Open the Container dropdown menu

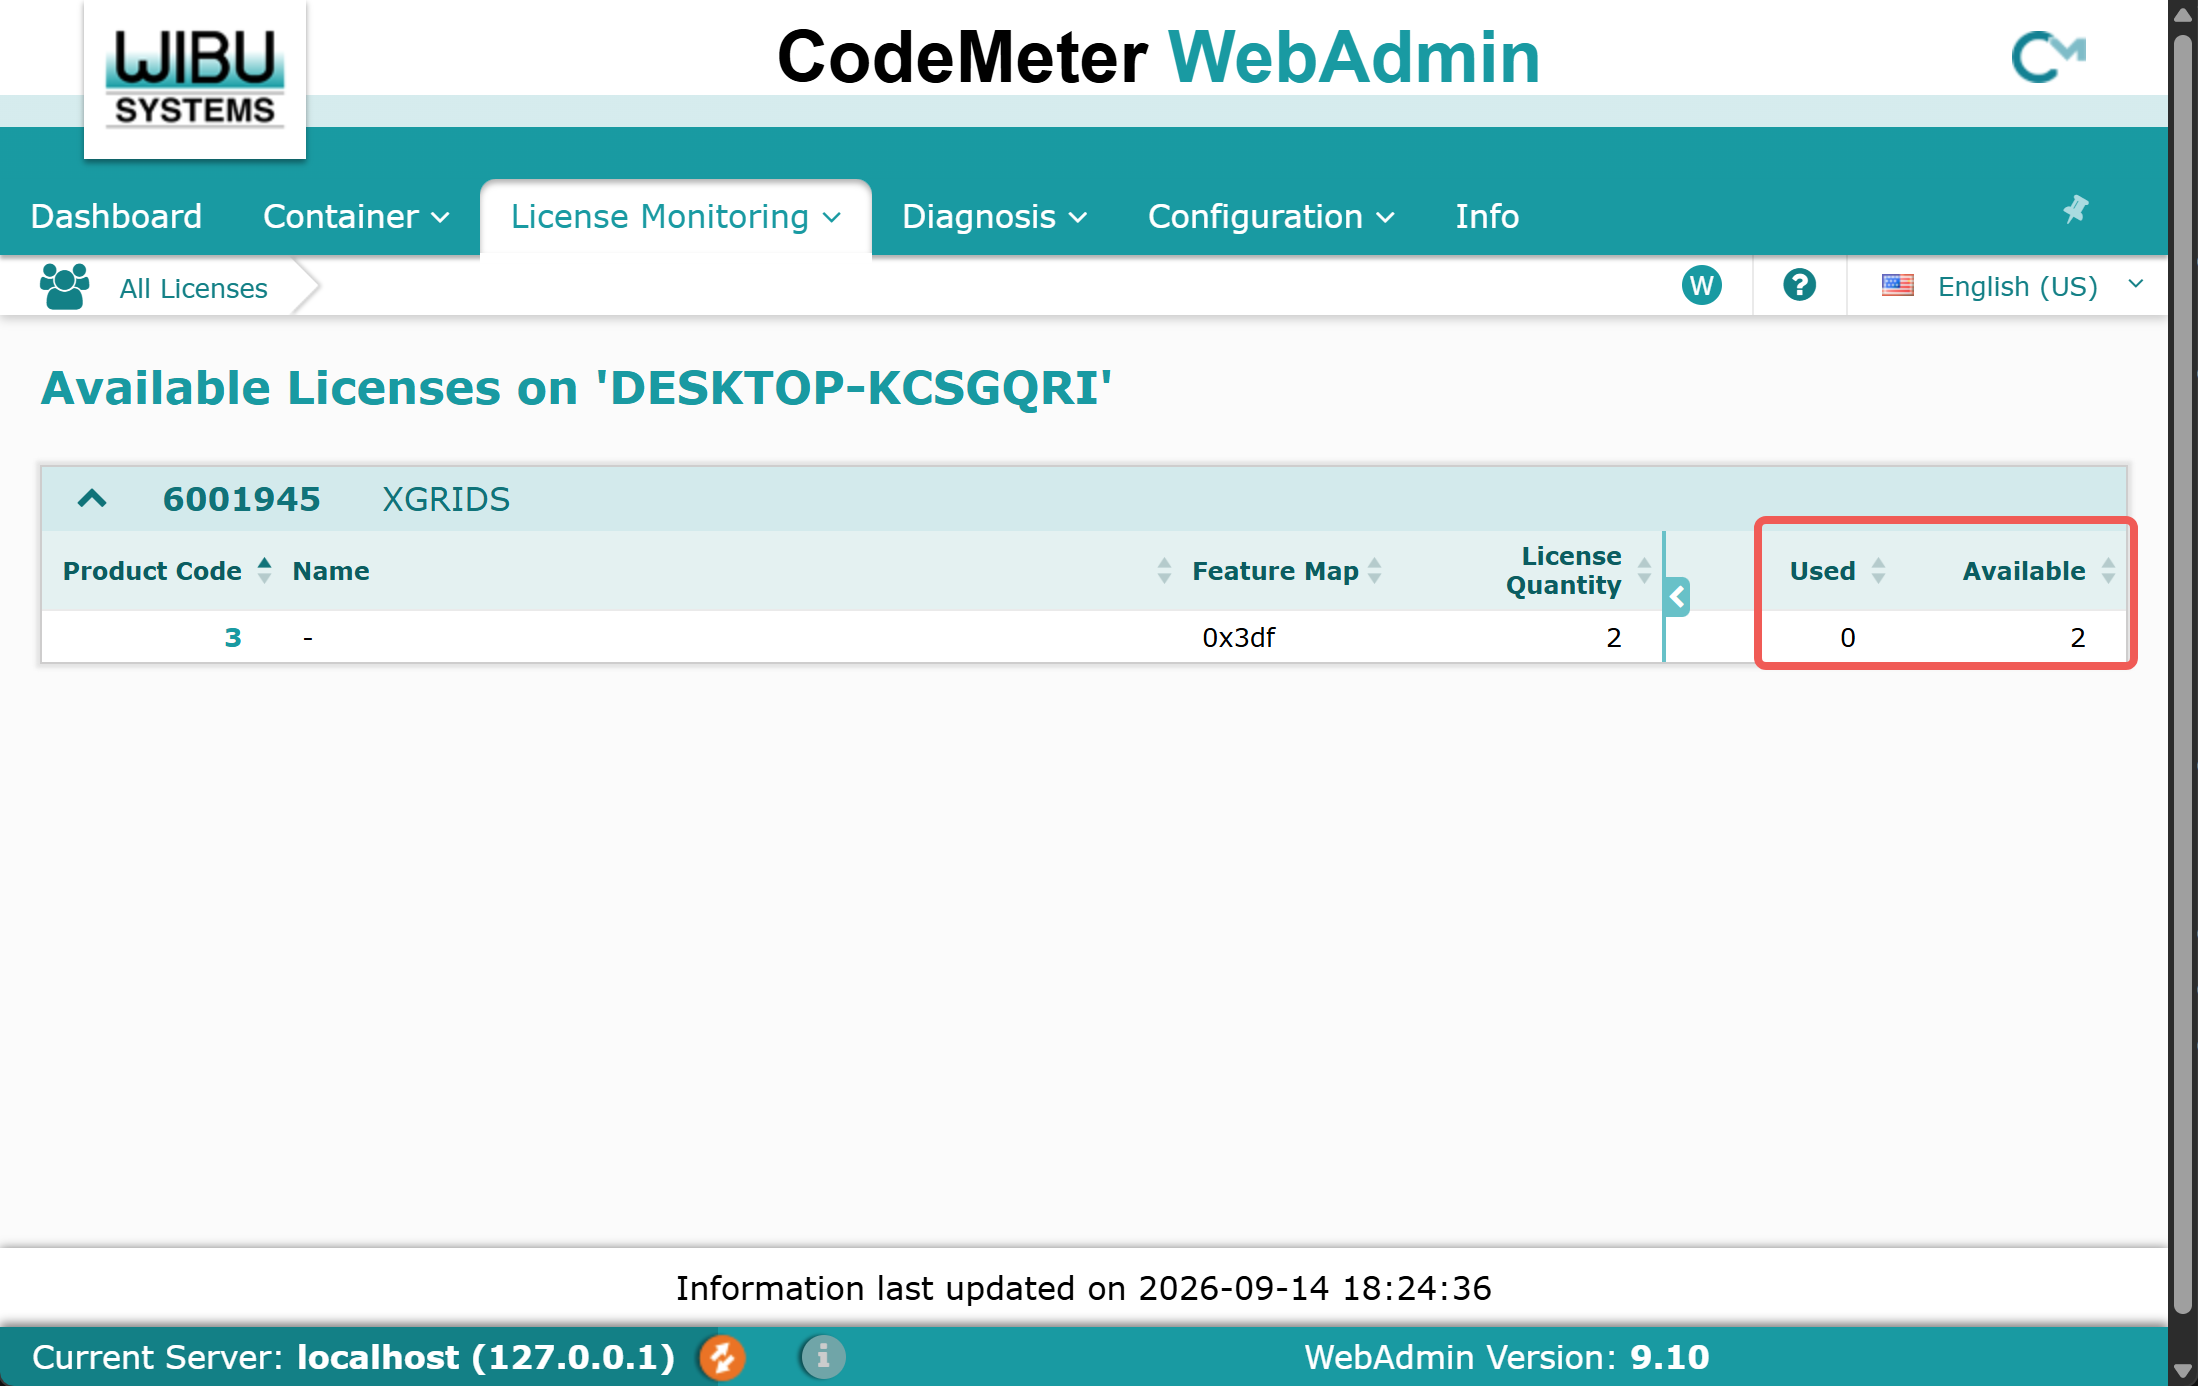(x=356, y=216)
